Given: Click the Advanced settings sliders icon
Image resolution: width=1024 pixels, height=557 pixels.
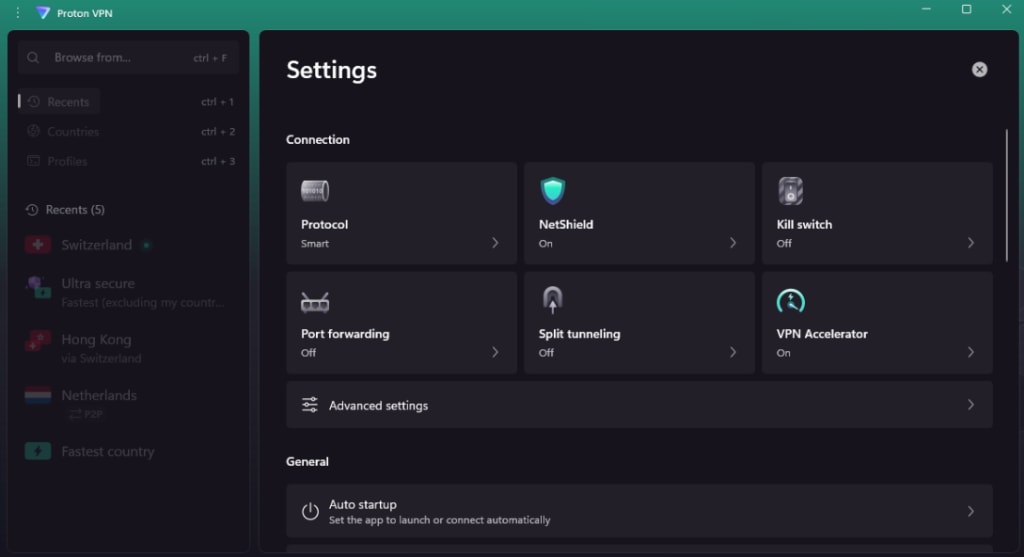Looking at the screenshot, I should click(x=310, y=405).
